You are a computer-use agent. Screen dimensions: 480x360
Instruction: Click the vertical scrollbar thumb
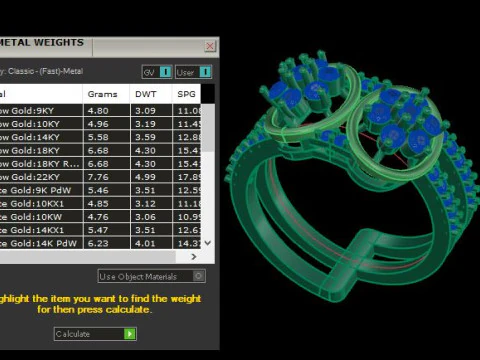tap(208, 128)
